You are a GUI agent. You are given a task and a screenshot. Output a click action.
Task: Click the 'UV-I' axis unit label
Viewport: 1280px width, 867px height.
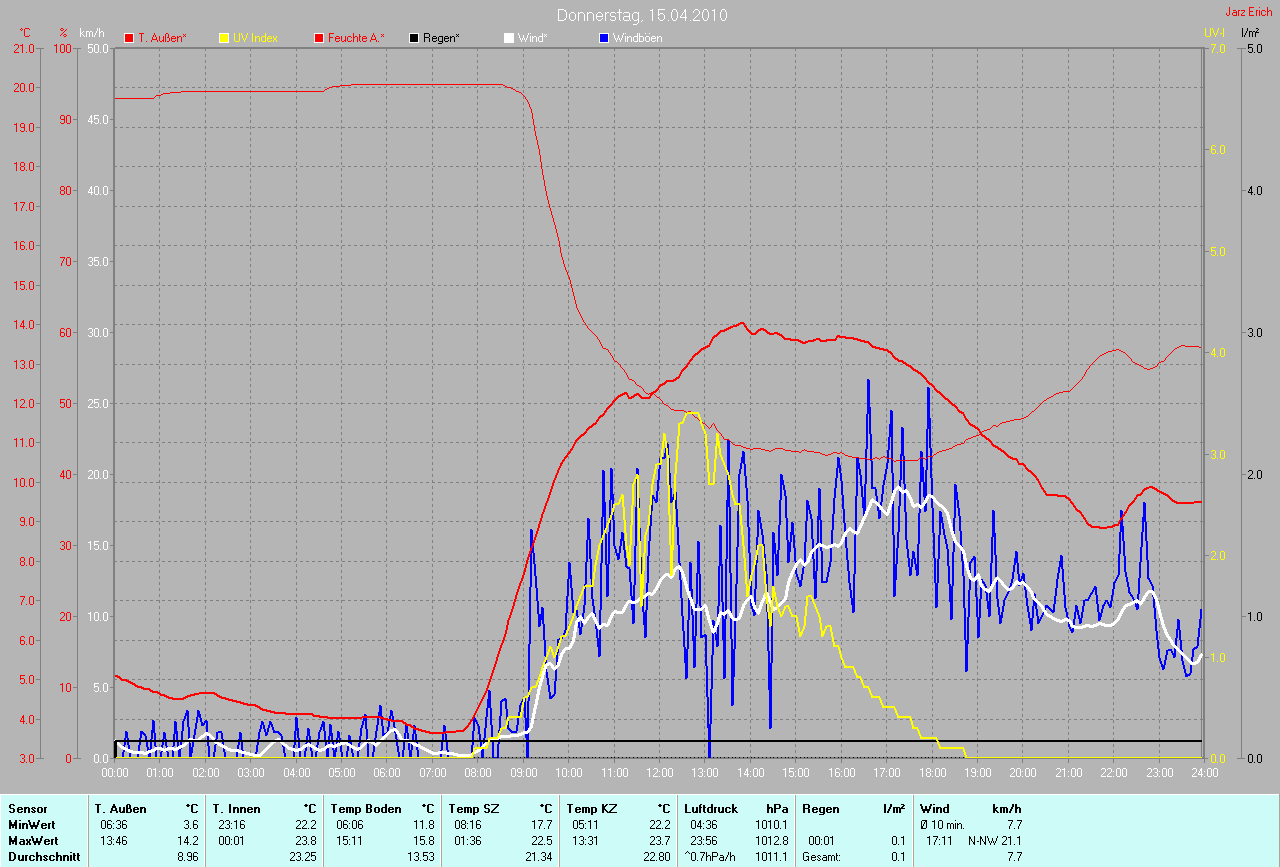(1215, 33)
